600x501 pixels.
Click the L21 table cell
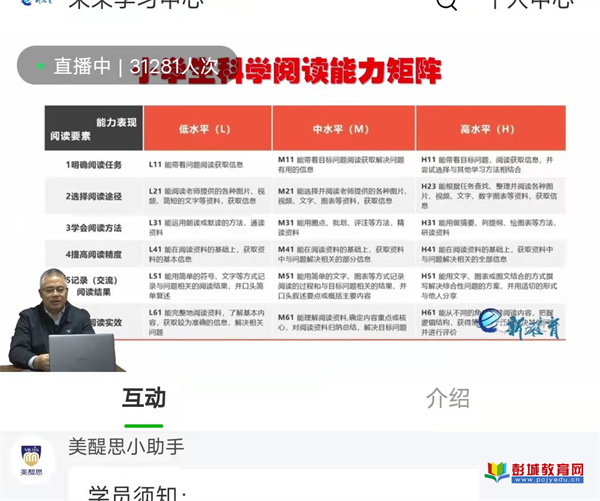pyautogui.click(x=207, y=196)
